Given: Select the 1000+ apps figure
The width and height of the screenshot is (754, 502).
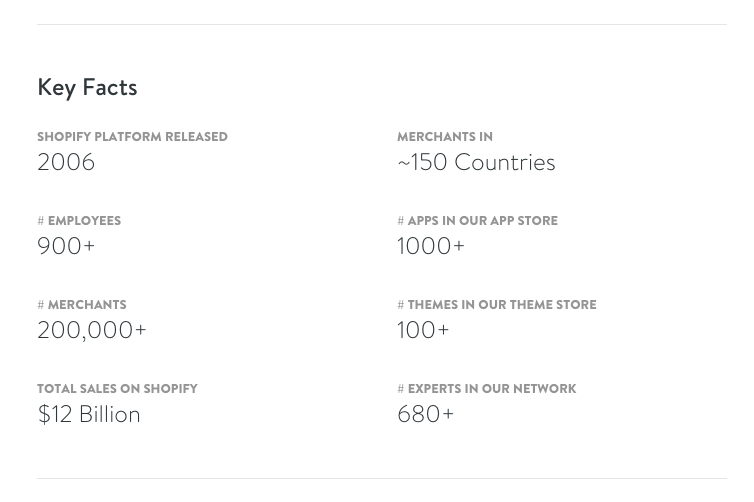Looking at the screenshot, I should [430, 246].
